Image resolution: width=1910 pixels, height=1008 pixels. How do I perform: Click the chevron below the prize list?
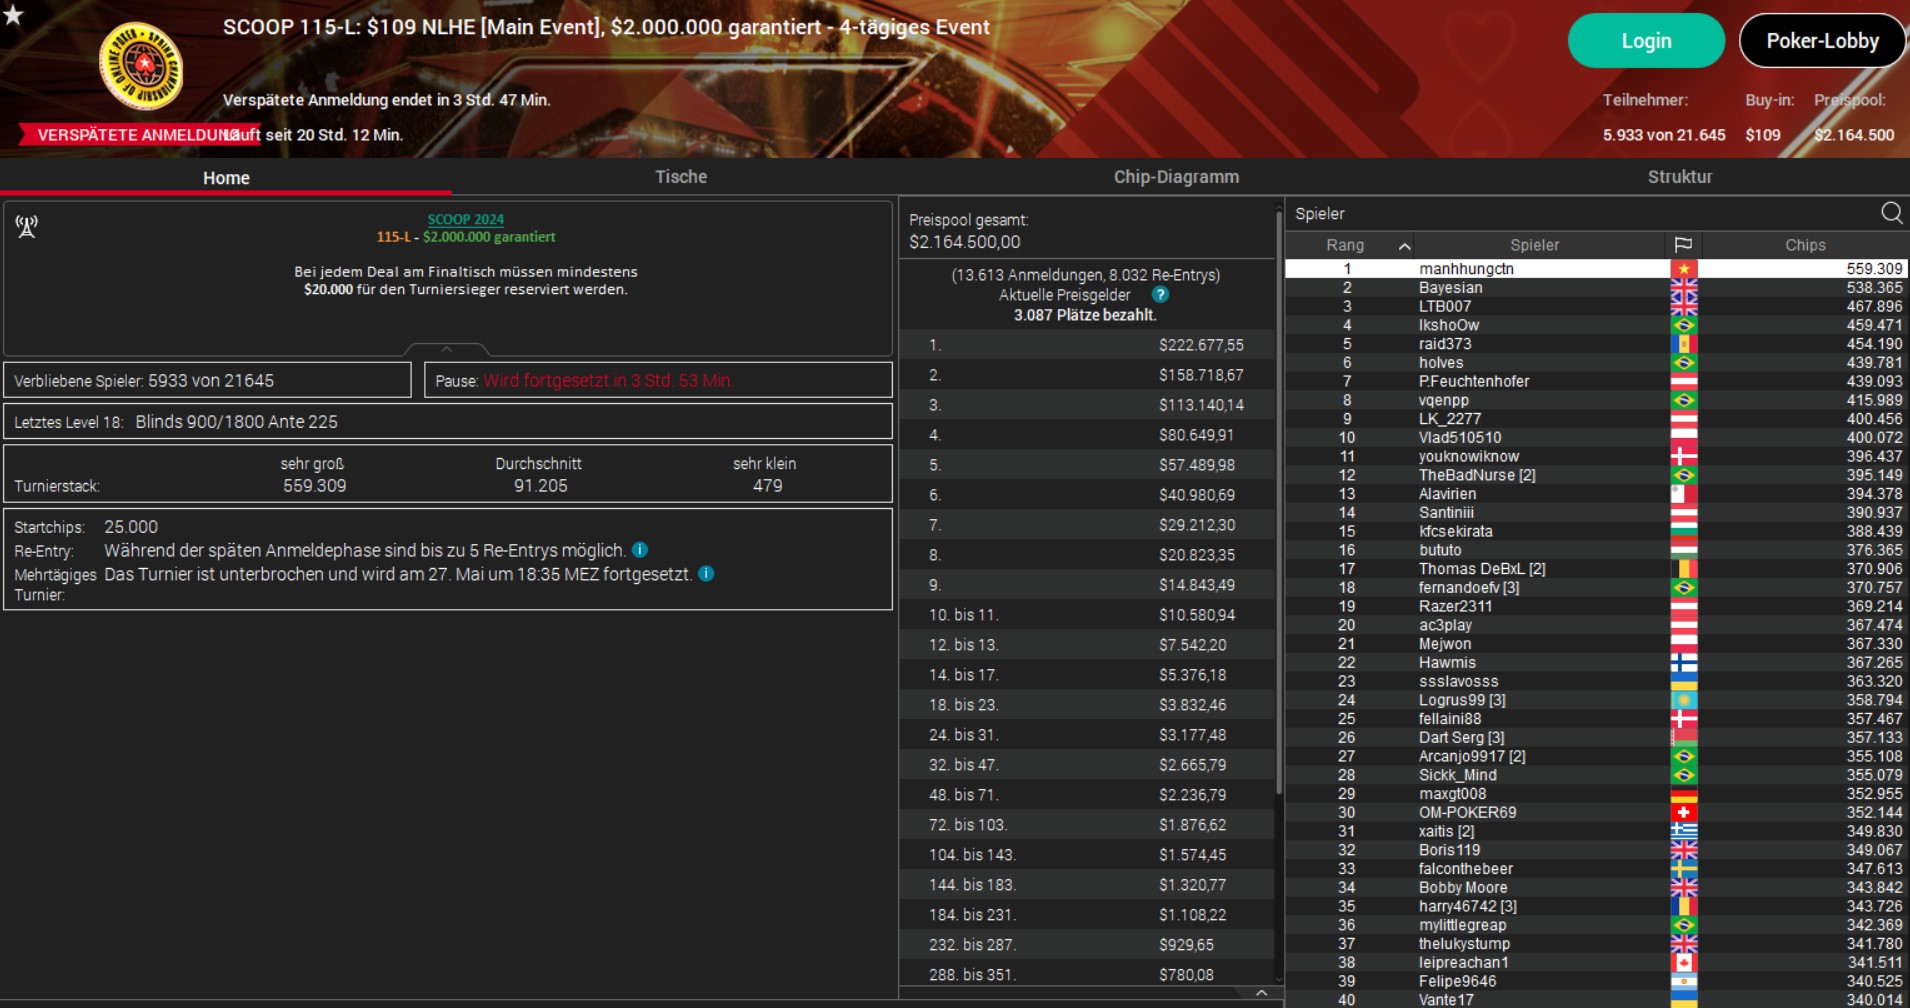pos(1261,993)
